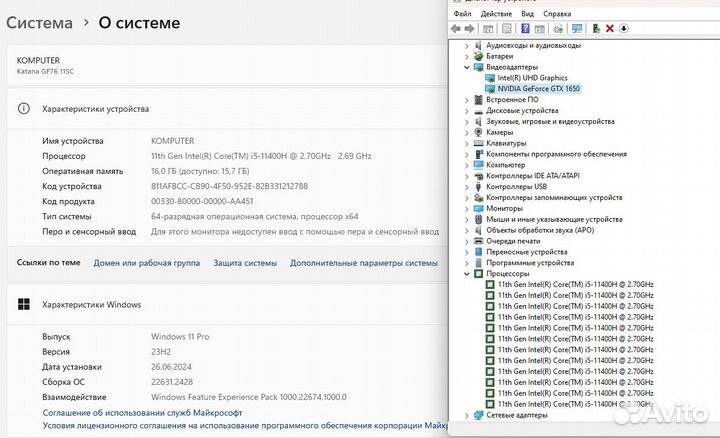The height and width of the screenshot is (438, 720).
Task: Collapse the Процессоры category
Action: coord(467,273)
